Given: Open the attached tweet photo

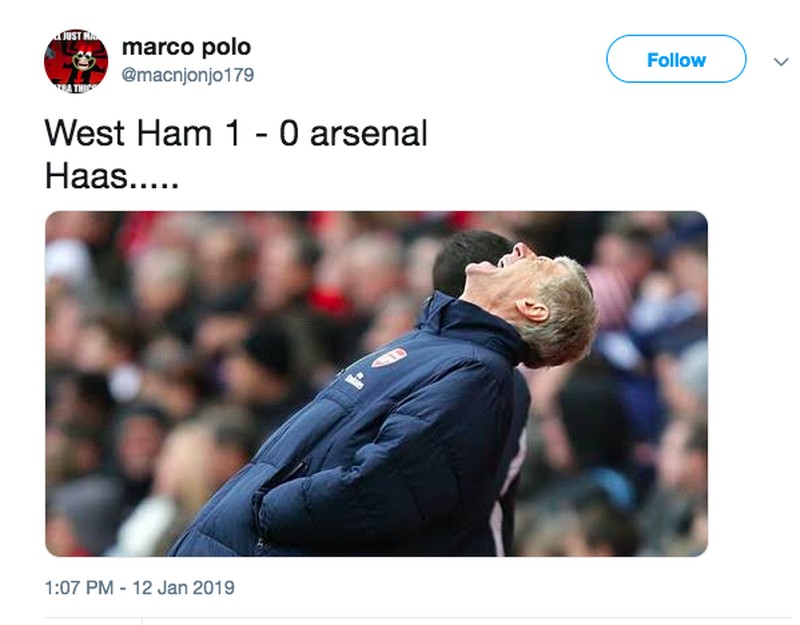Looking at the screenshot, I should coord(376,383).
